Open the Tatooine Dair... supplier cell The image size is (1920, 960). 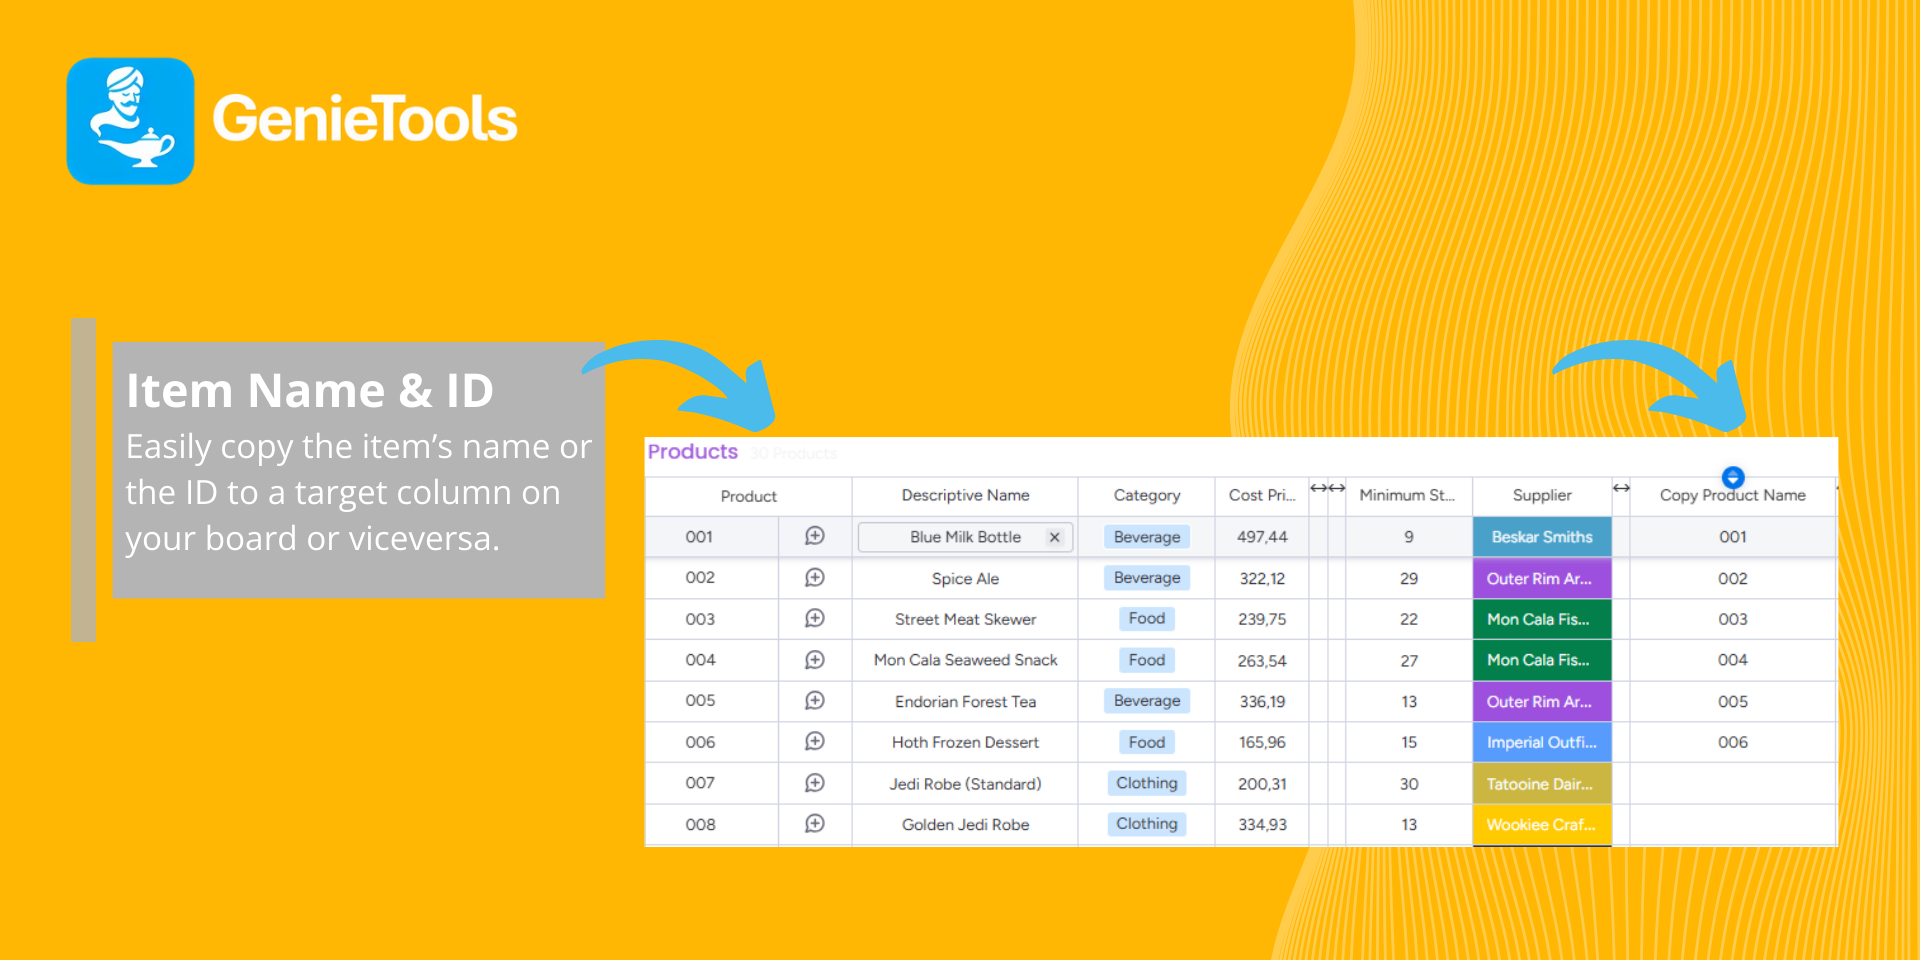[x=1541, y=784]
